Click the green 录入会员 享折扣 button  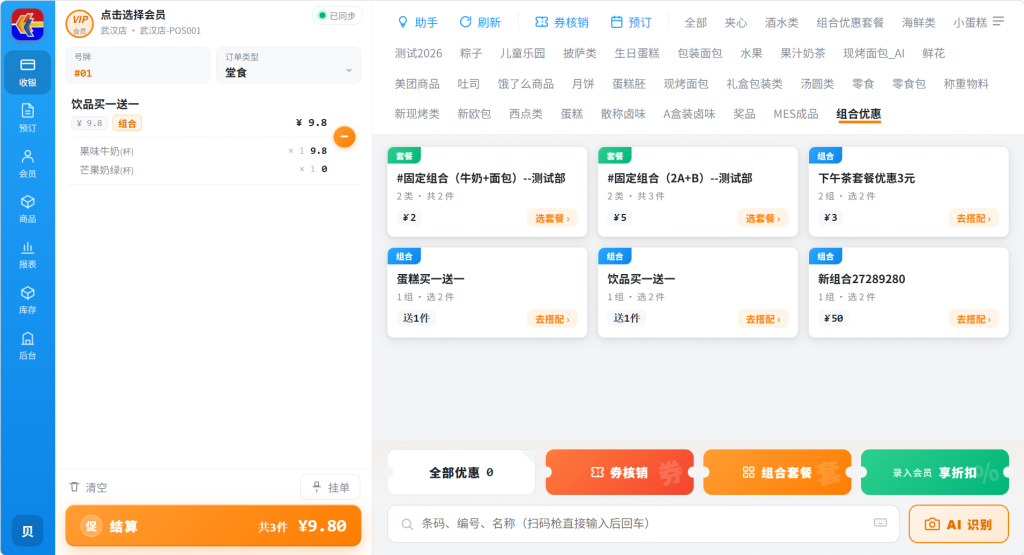[x=935, y=472]
